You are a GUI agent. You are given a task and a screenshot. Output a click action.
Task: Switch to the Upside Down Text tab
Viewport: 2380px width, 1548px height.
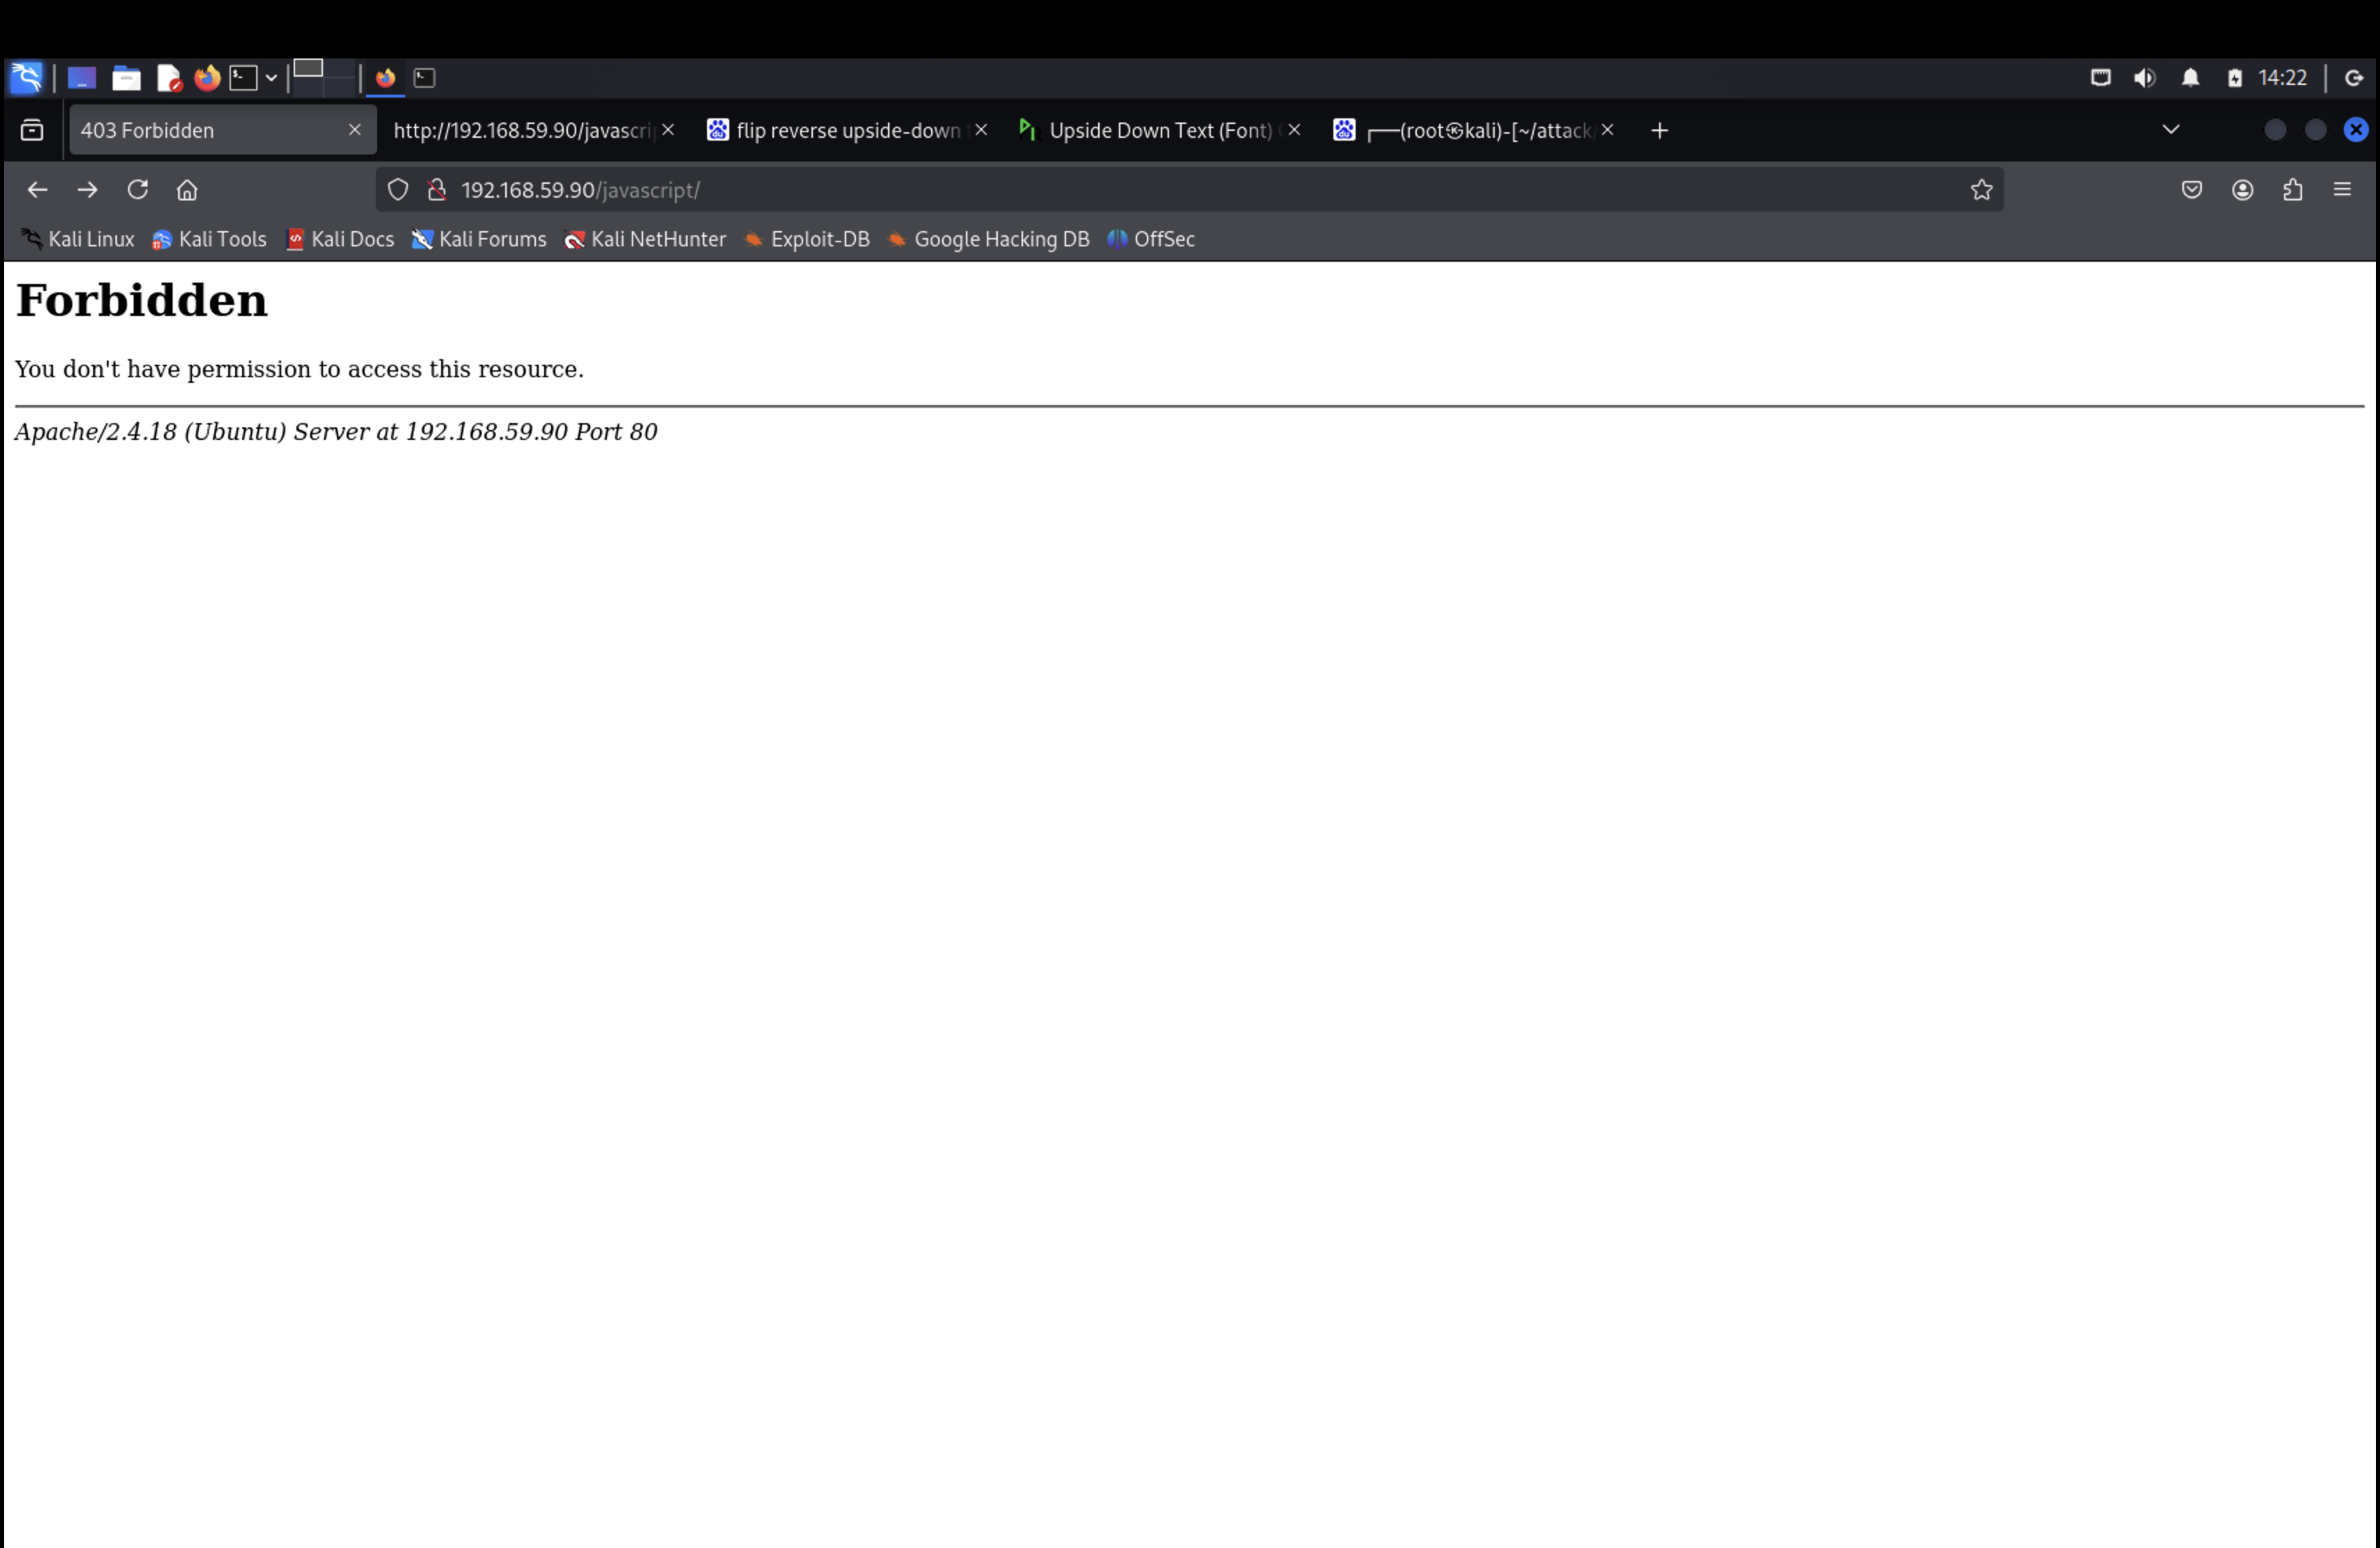click(1158, 131)
